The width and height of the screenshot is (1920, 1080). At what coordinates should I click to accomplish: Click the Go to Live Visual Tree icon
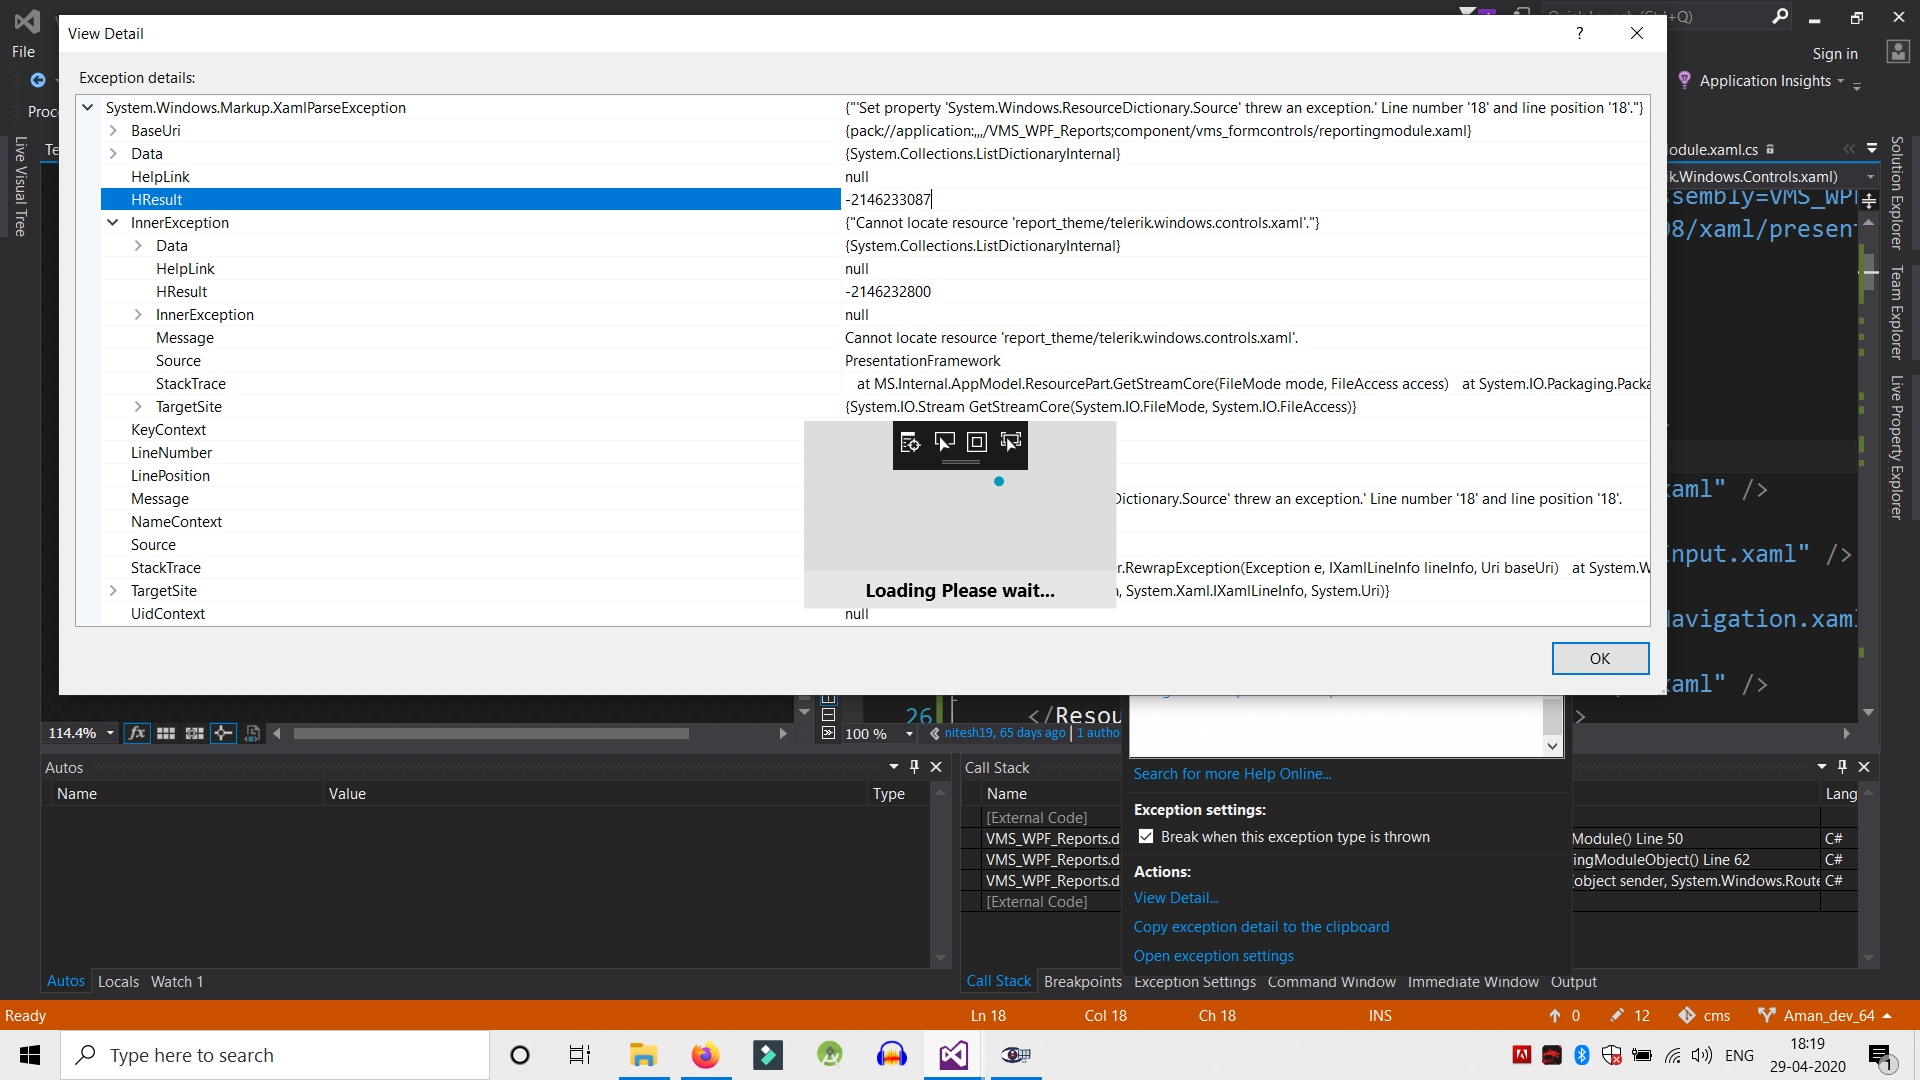point(909,442)
